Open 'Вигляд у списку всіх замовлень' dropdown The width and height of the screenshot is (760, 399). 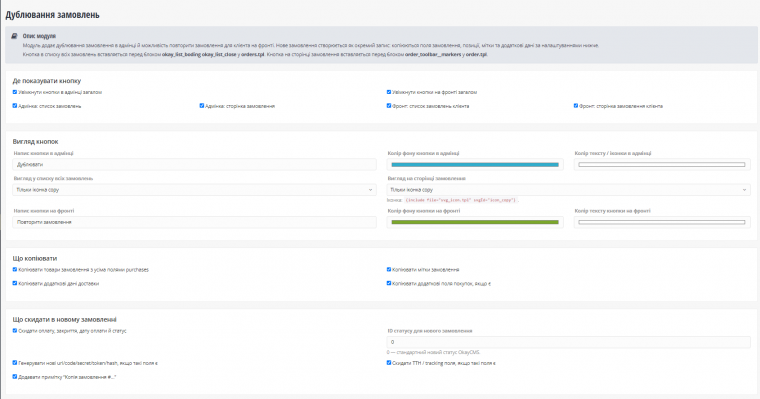pyautogui.click(x=194, y=190)
